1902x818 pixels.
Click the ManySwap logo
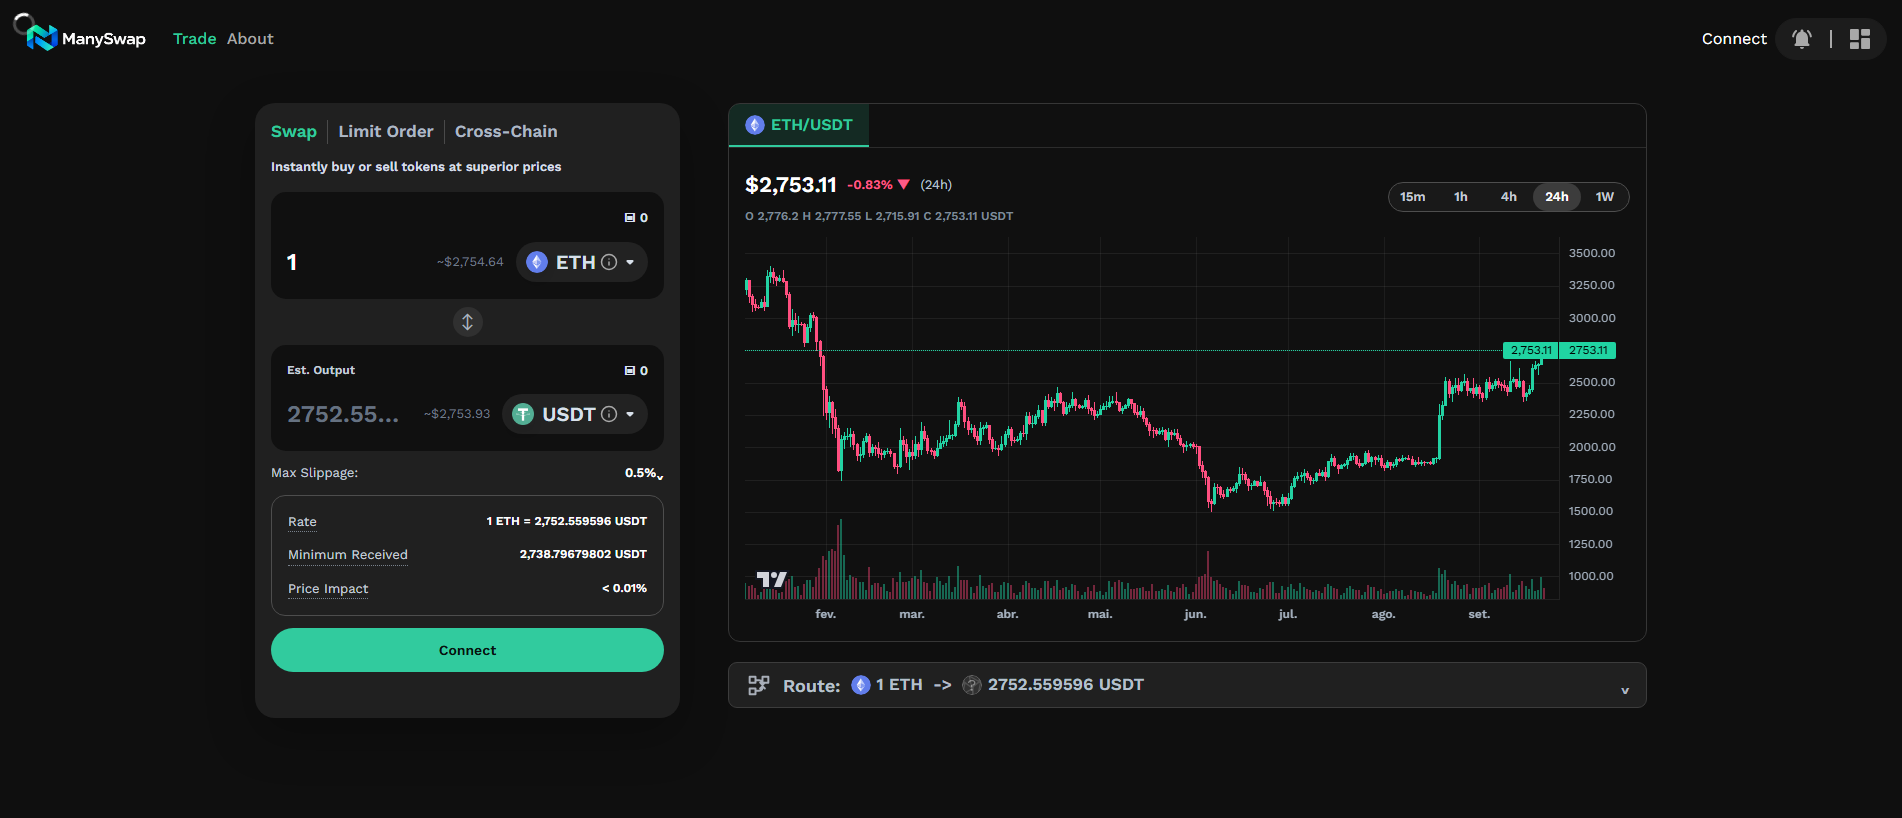pos(86,38)
